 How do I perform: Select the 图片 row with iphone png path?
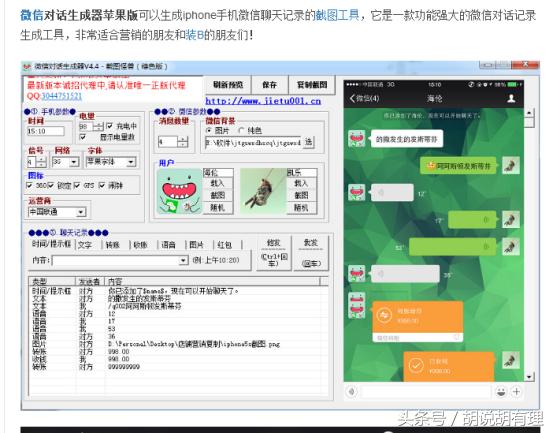(x=178, y=344)
